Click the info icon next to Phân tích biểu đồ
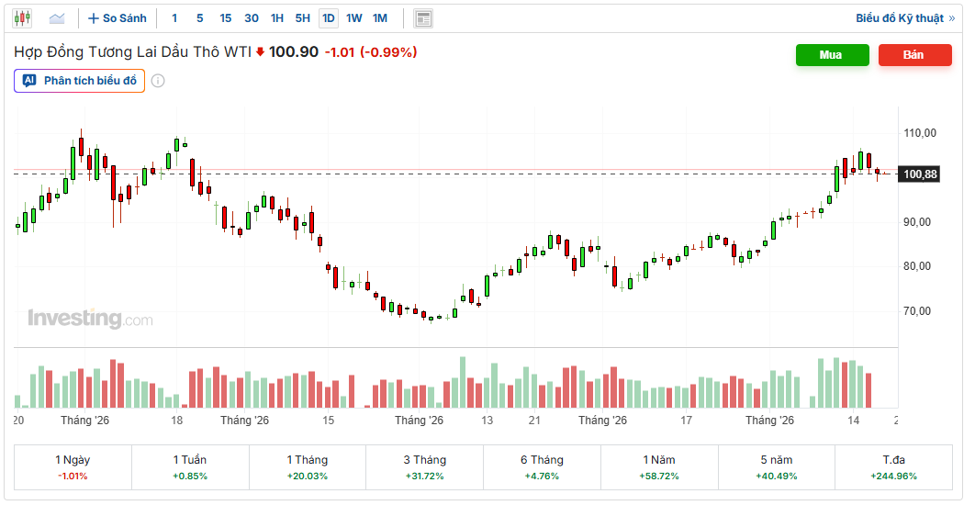975x505 pixels. [158, 81]
